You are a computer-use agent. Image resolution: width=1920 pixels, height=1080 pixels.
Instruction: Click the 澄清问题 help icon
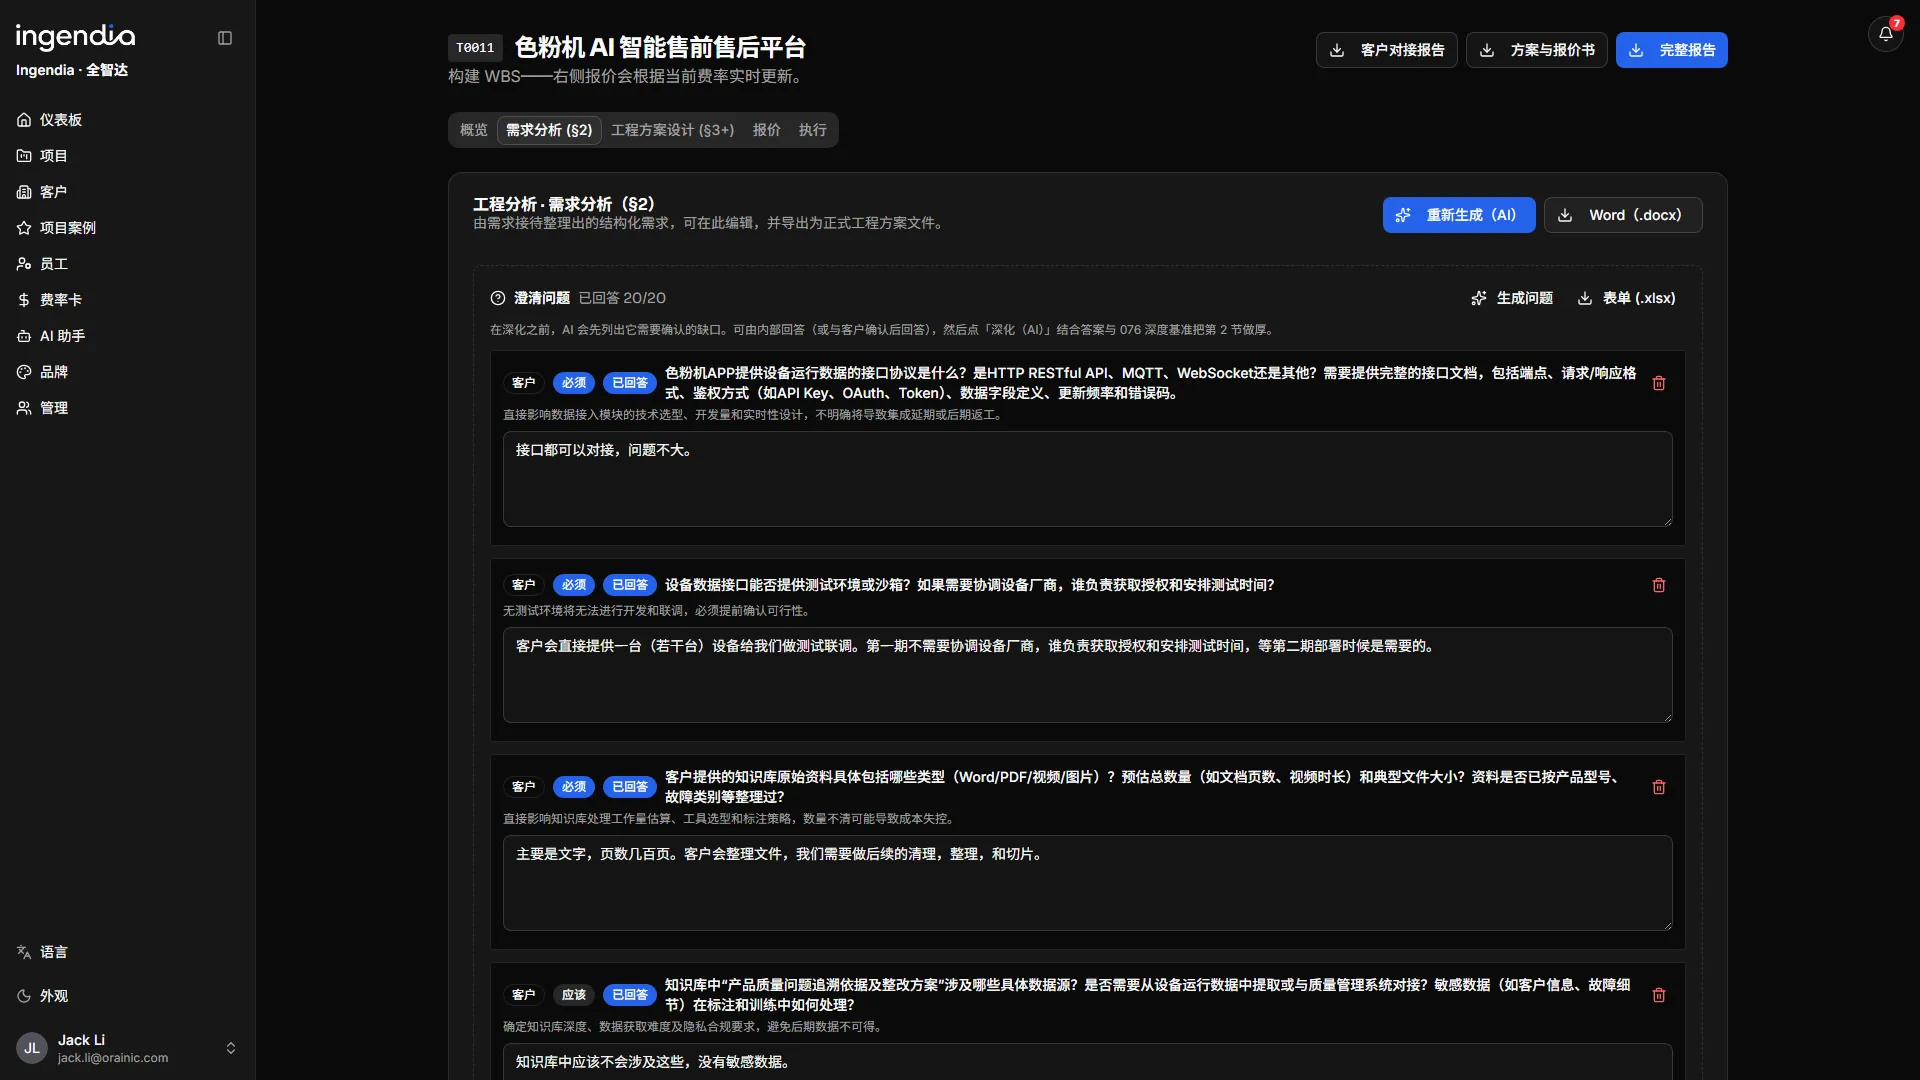coord(498,298)
